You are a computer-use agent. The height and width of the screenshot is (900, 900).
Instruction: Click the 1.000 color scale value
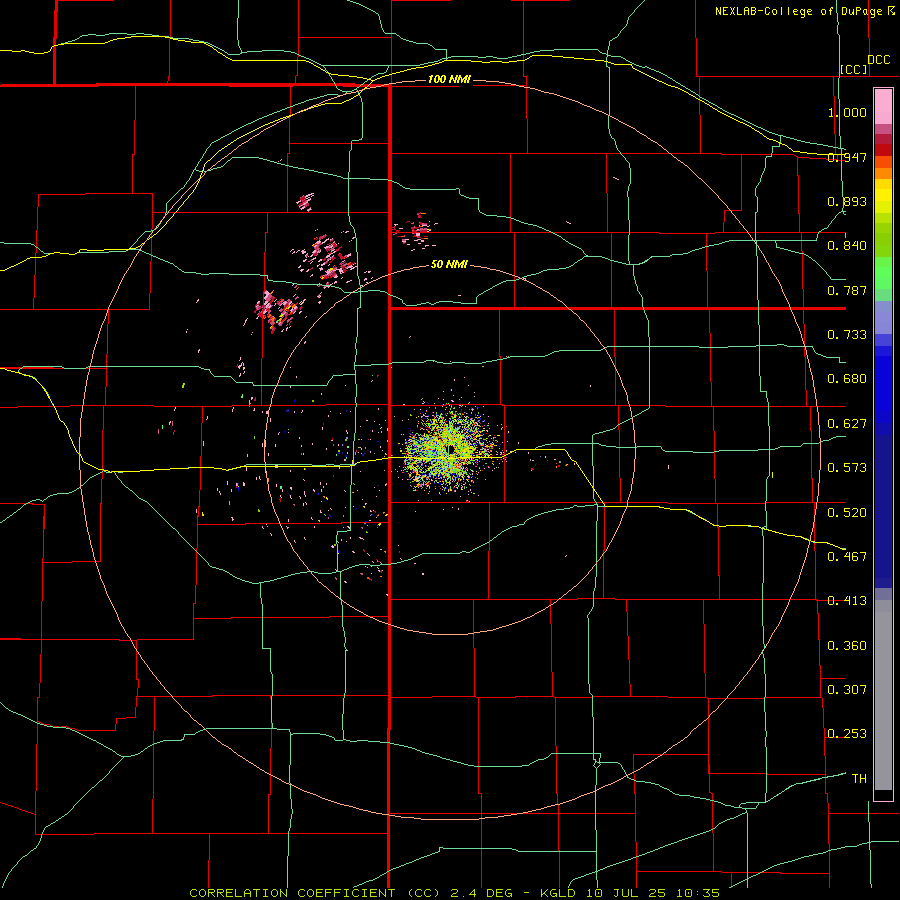pyautogui.click(x=847, y=112)
